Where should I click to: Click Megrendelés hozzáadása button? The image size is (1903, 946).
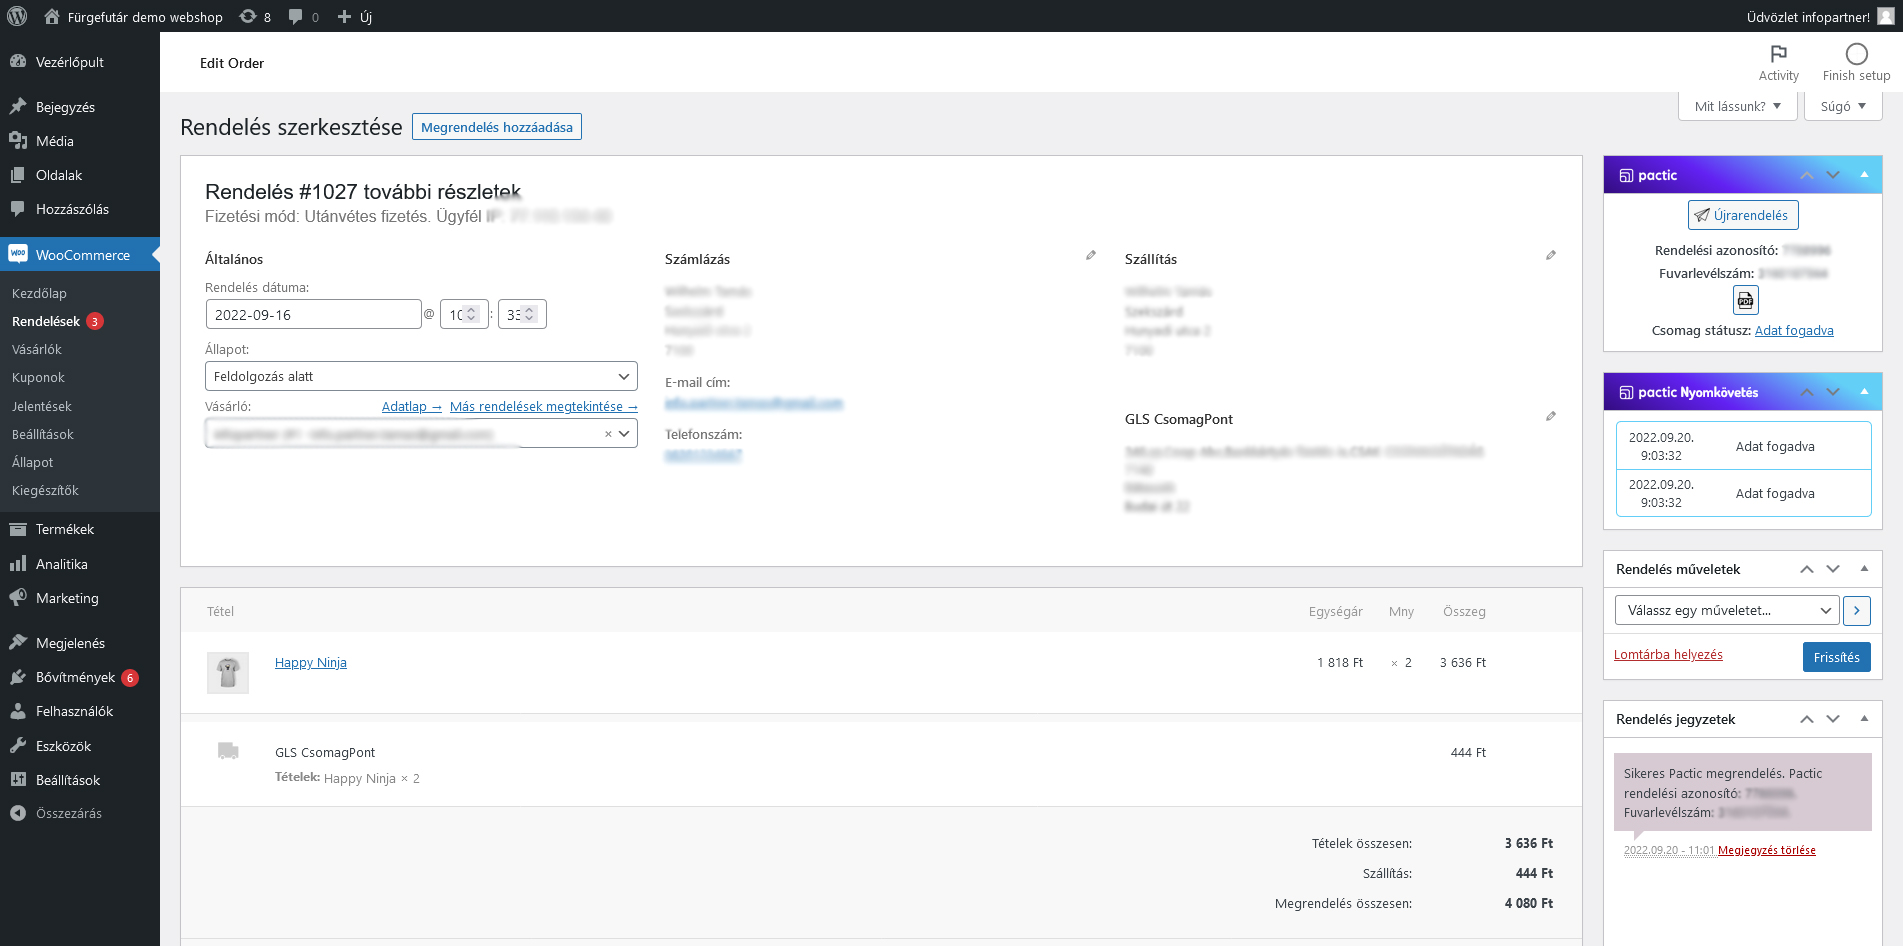[497, 127]
